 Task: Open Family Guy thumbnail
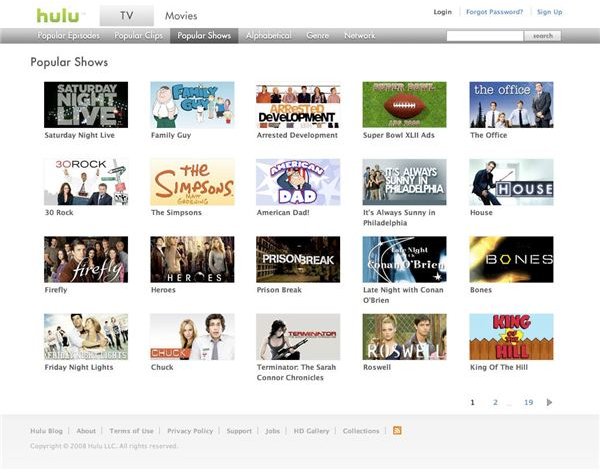[192, 105]
